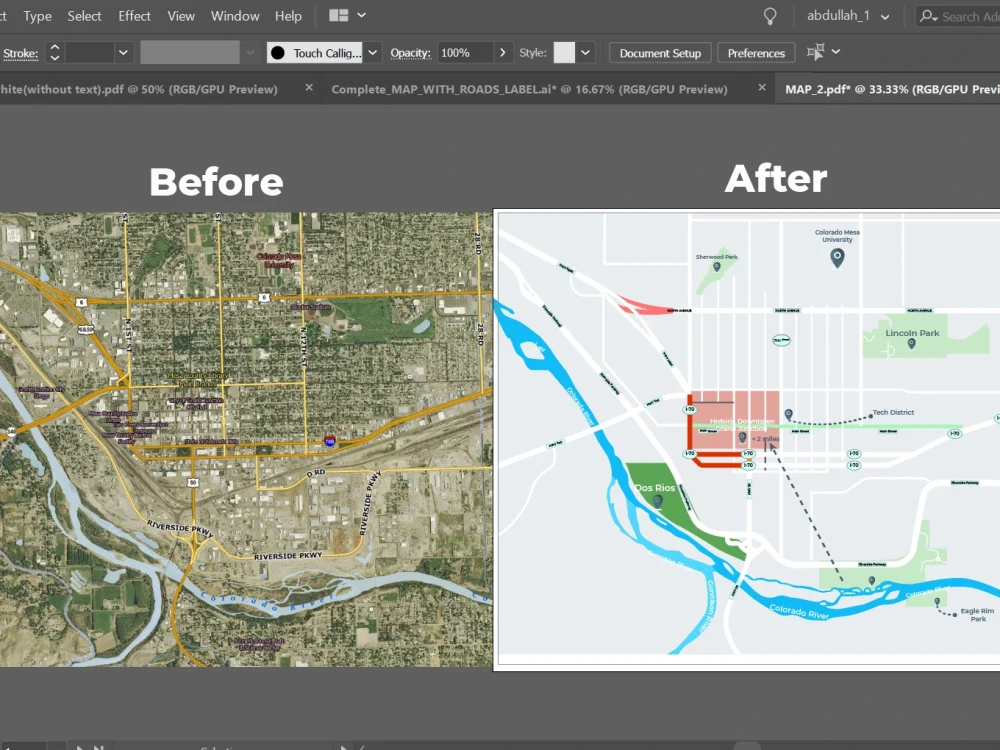Click the next artboard arrow in status bar

[x=80, y=745]
